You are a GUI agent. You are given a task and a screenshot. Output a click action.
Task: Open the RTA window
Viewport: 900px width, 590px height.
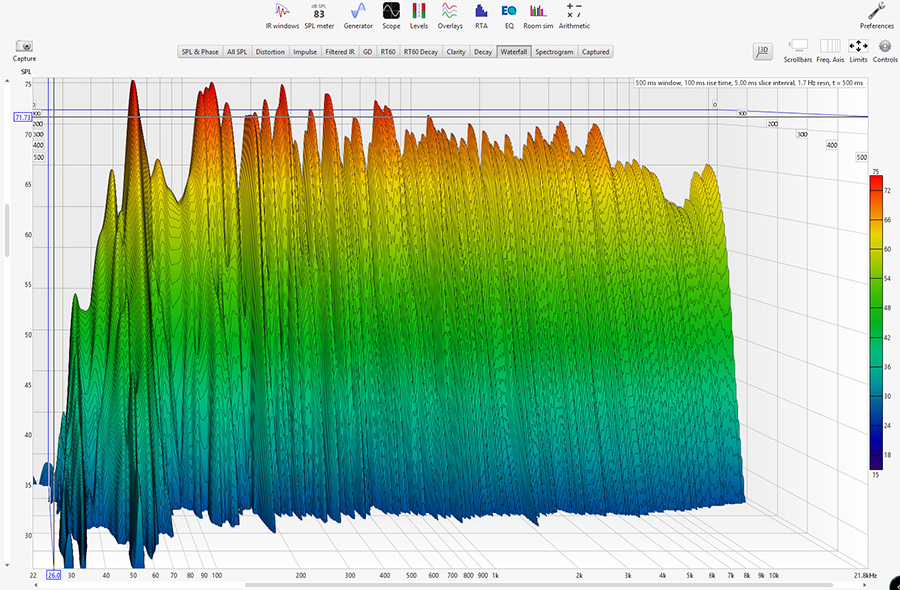pyautogui.click(x=481, y=14)
